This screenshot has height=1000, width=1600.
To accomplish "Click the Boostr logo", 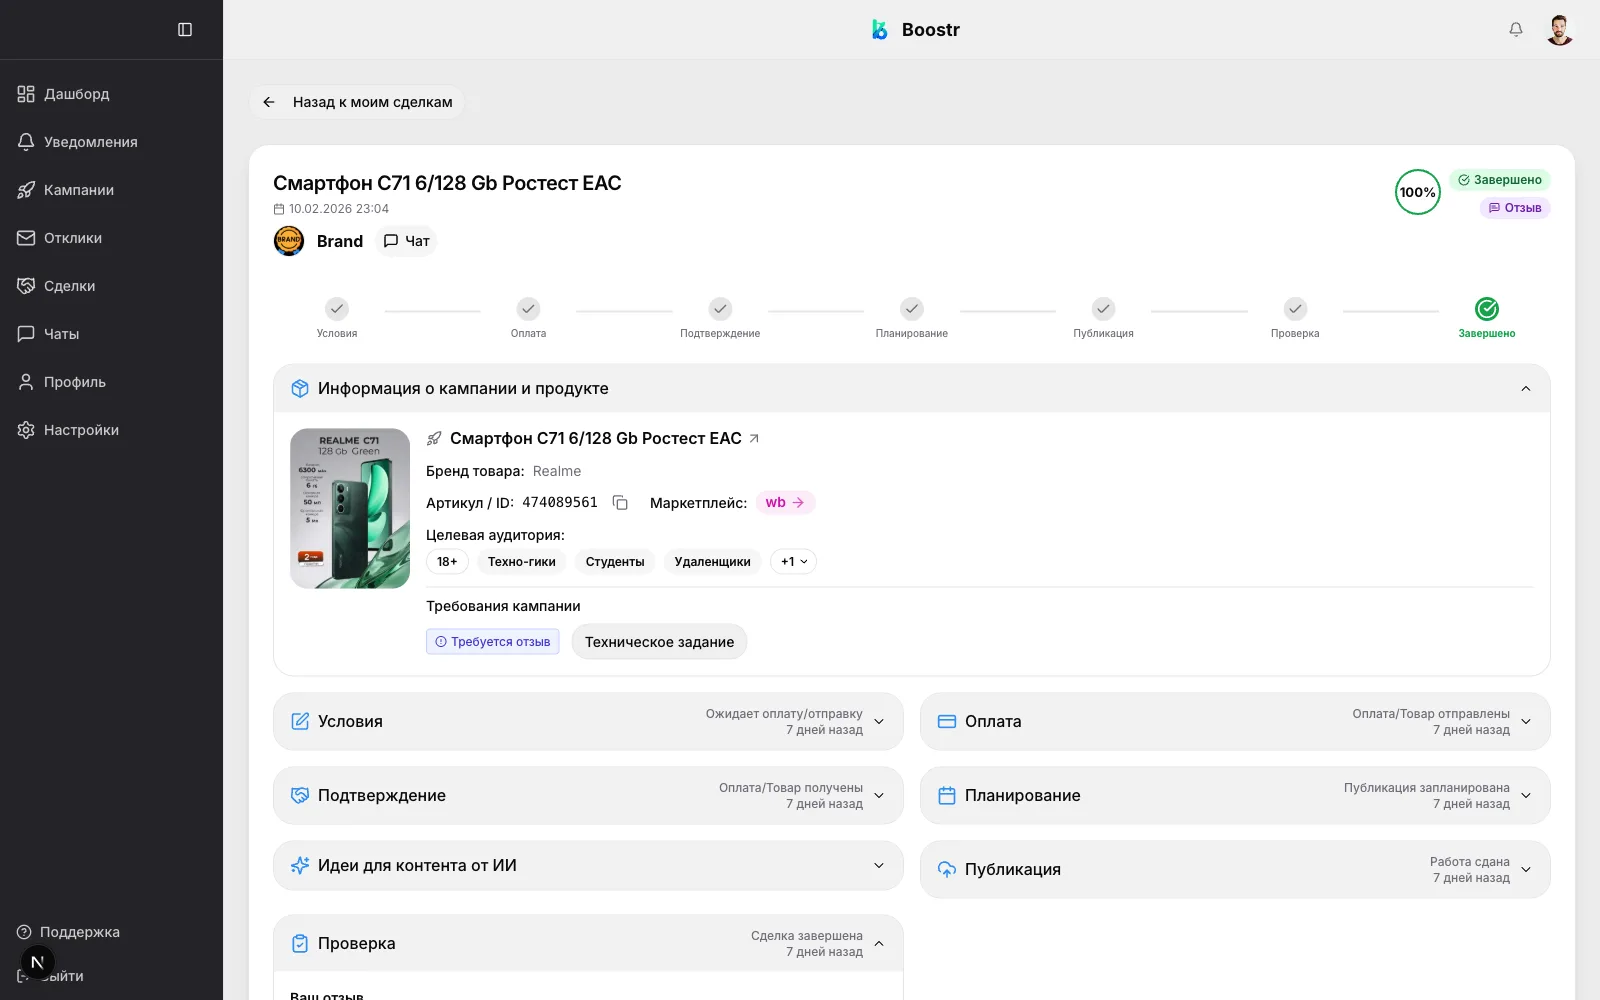I will point(915,30).
